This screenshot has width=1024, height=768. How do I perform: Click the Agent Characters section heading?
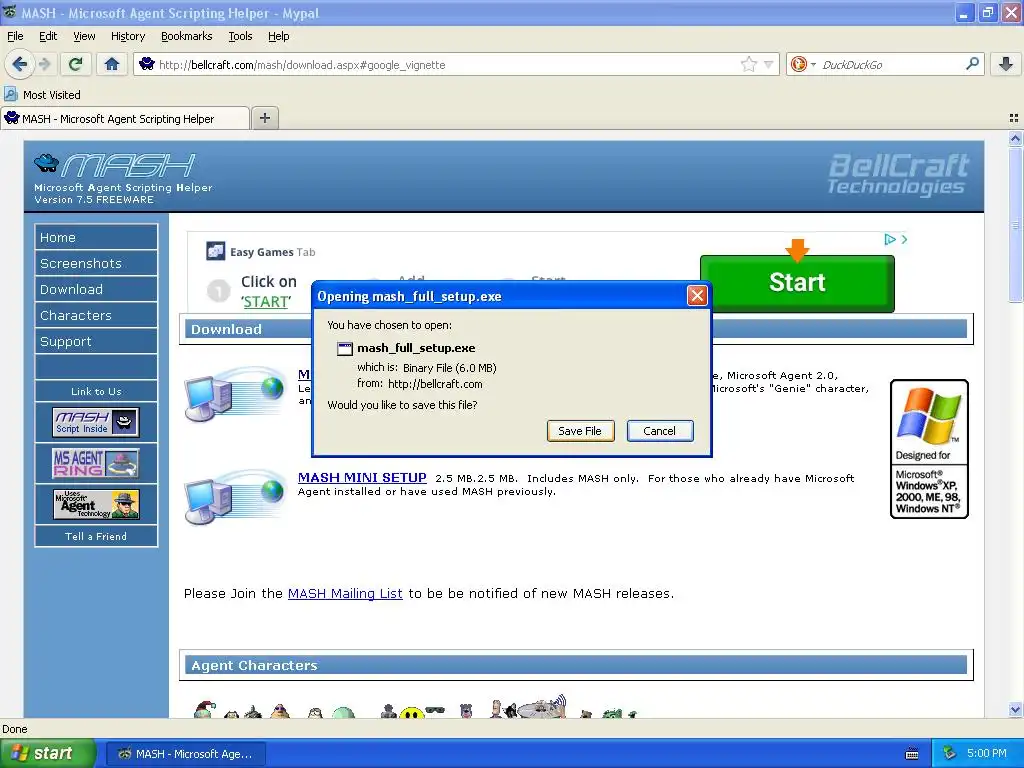(x=254, y=665)
